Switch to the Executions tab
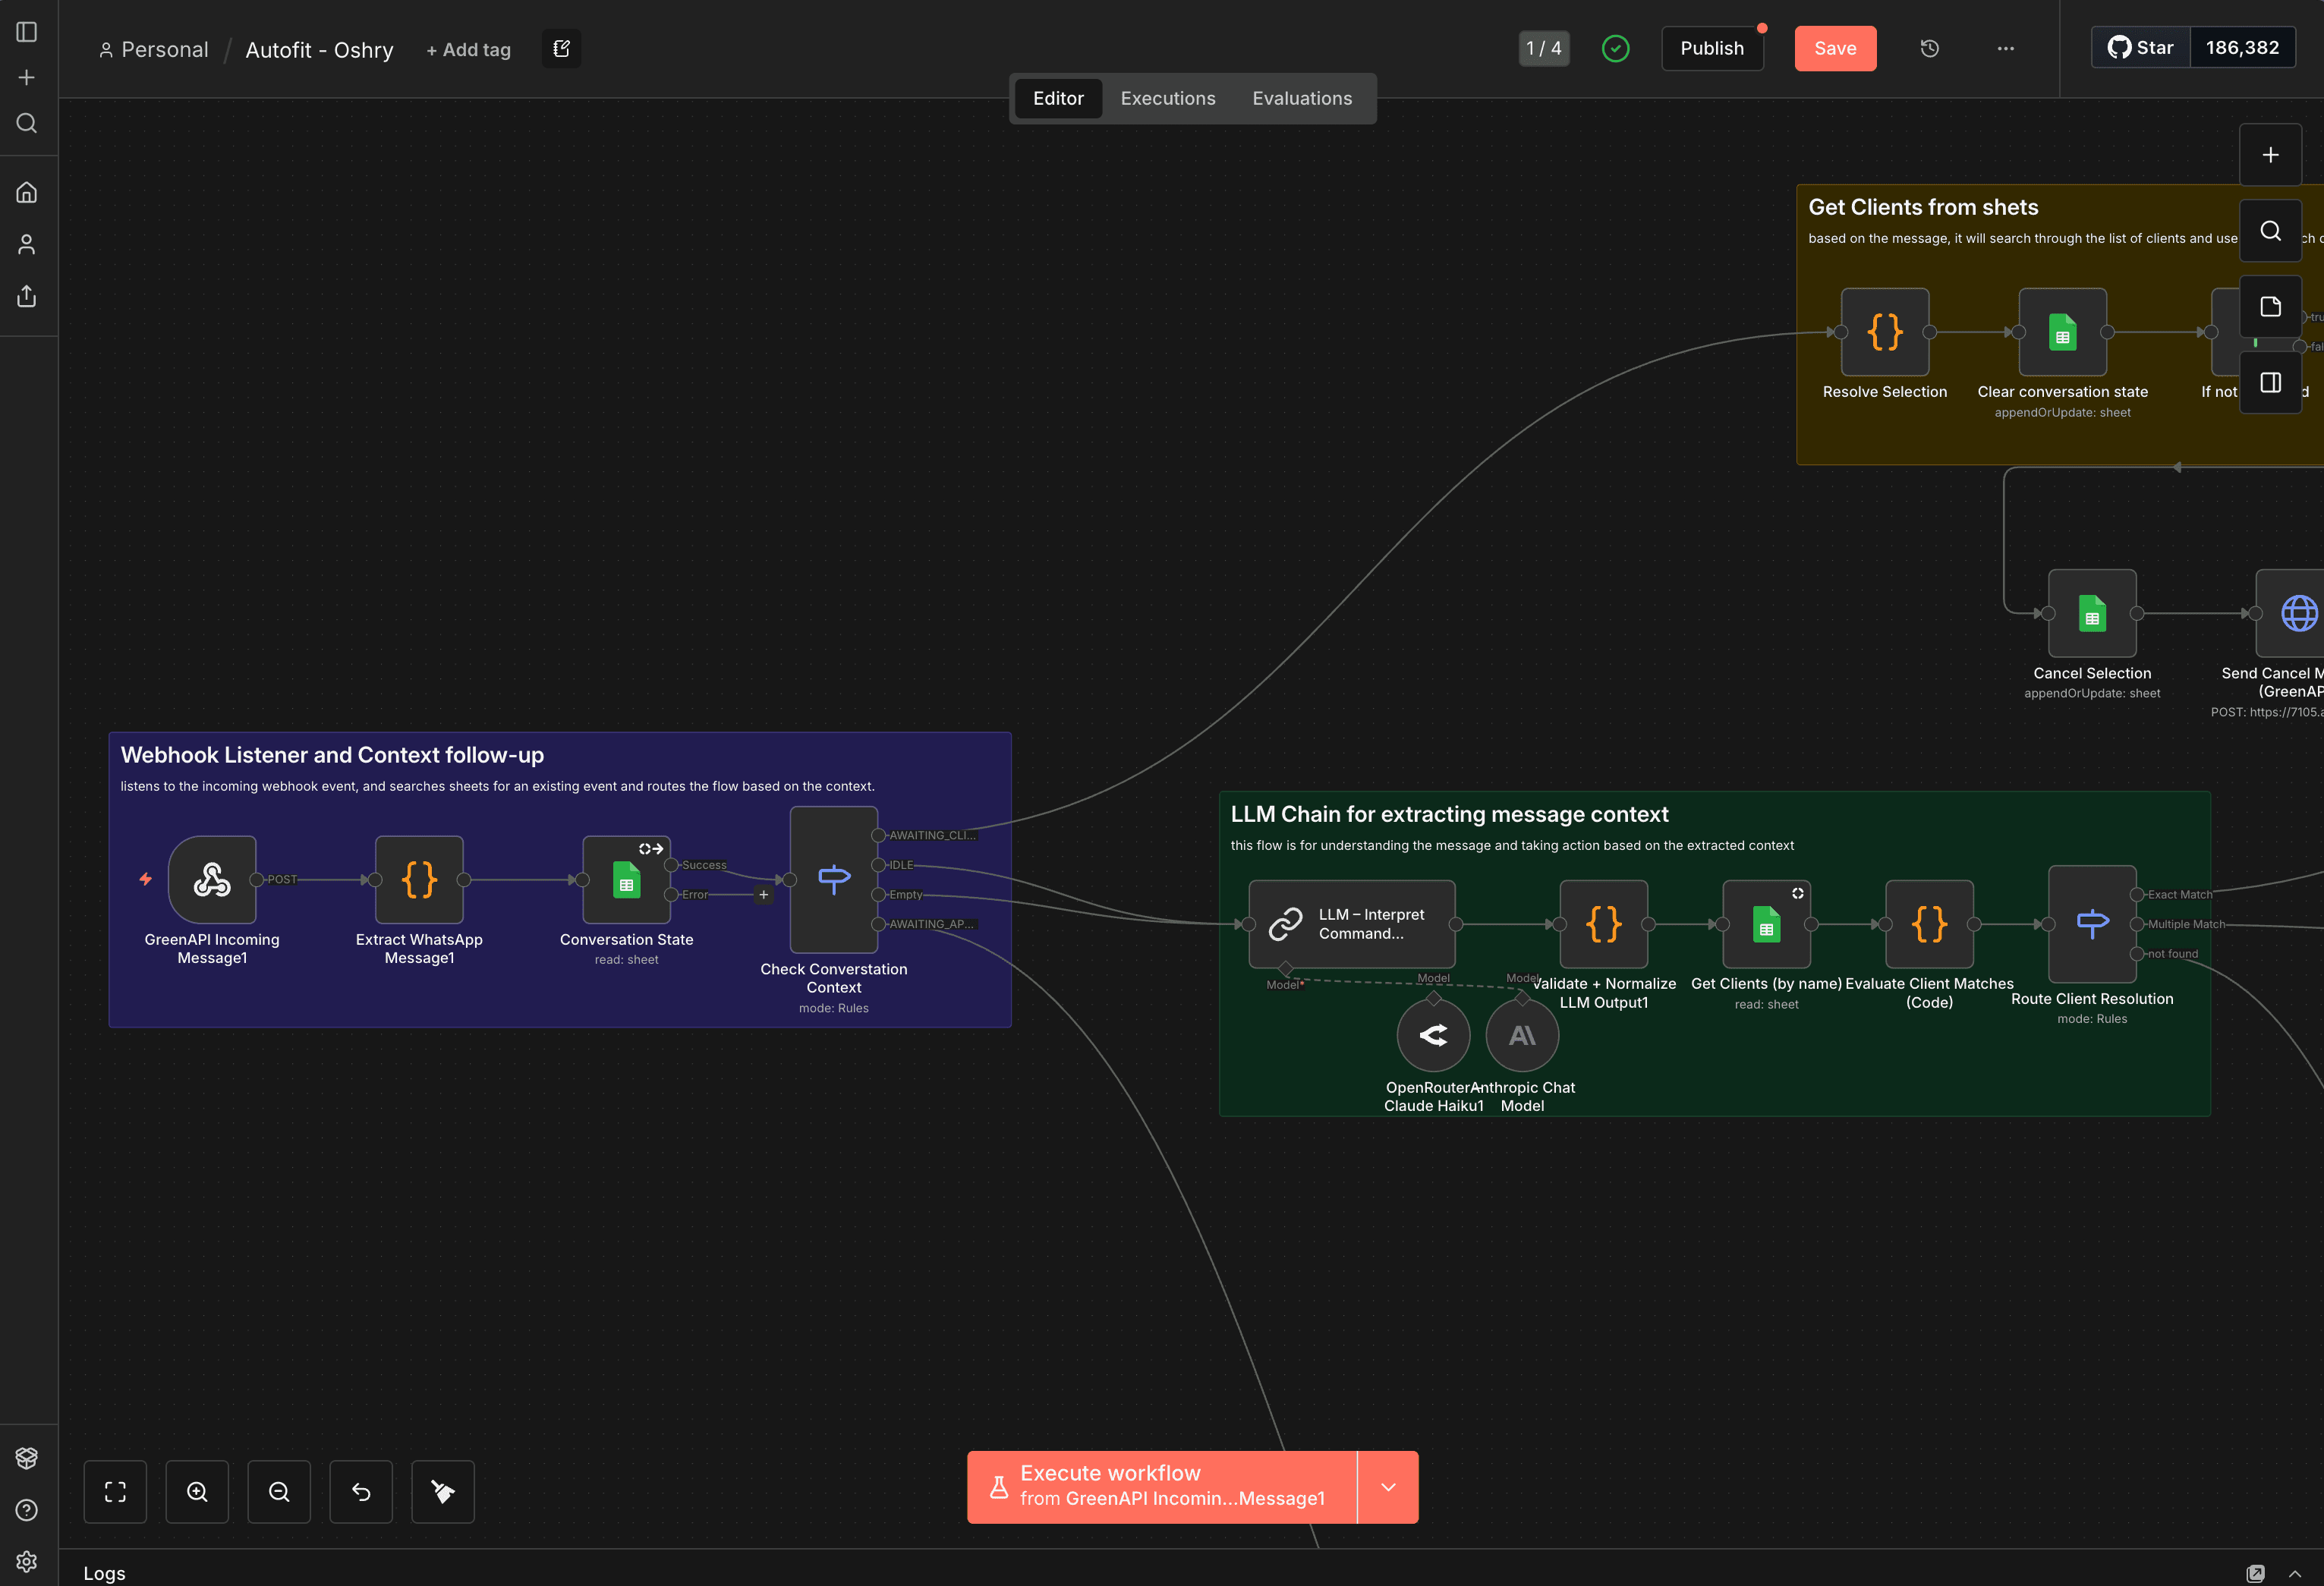 1168,98
